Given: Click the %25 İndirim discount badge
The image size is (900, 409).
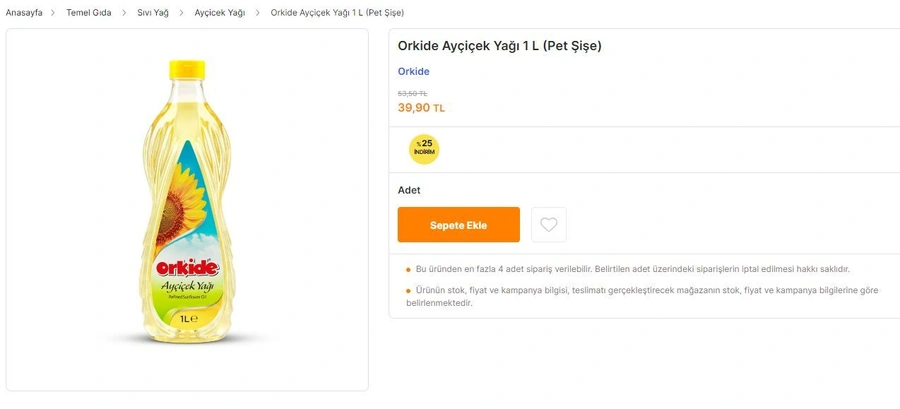Looking at the screenshot, I should (424, 148).
